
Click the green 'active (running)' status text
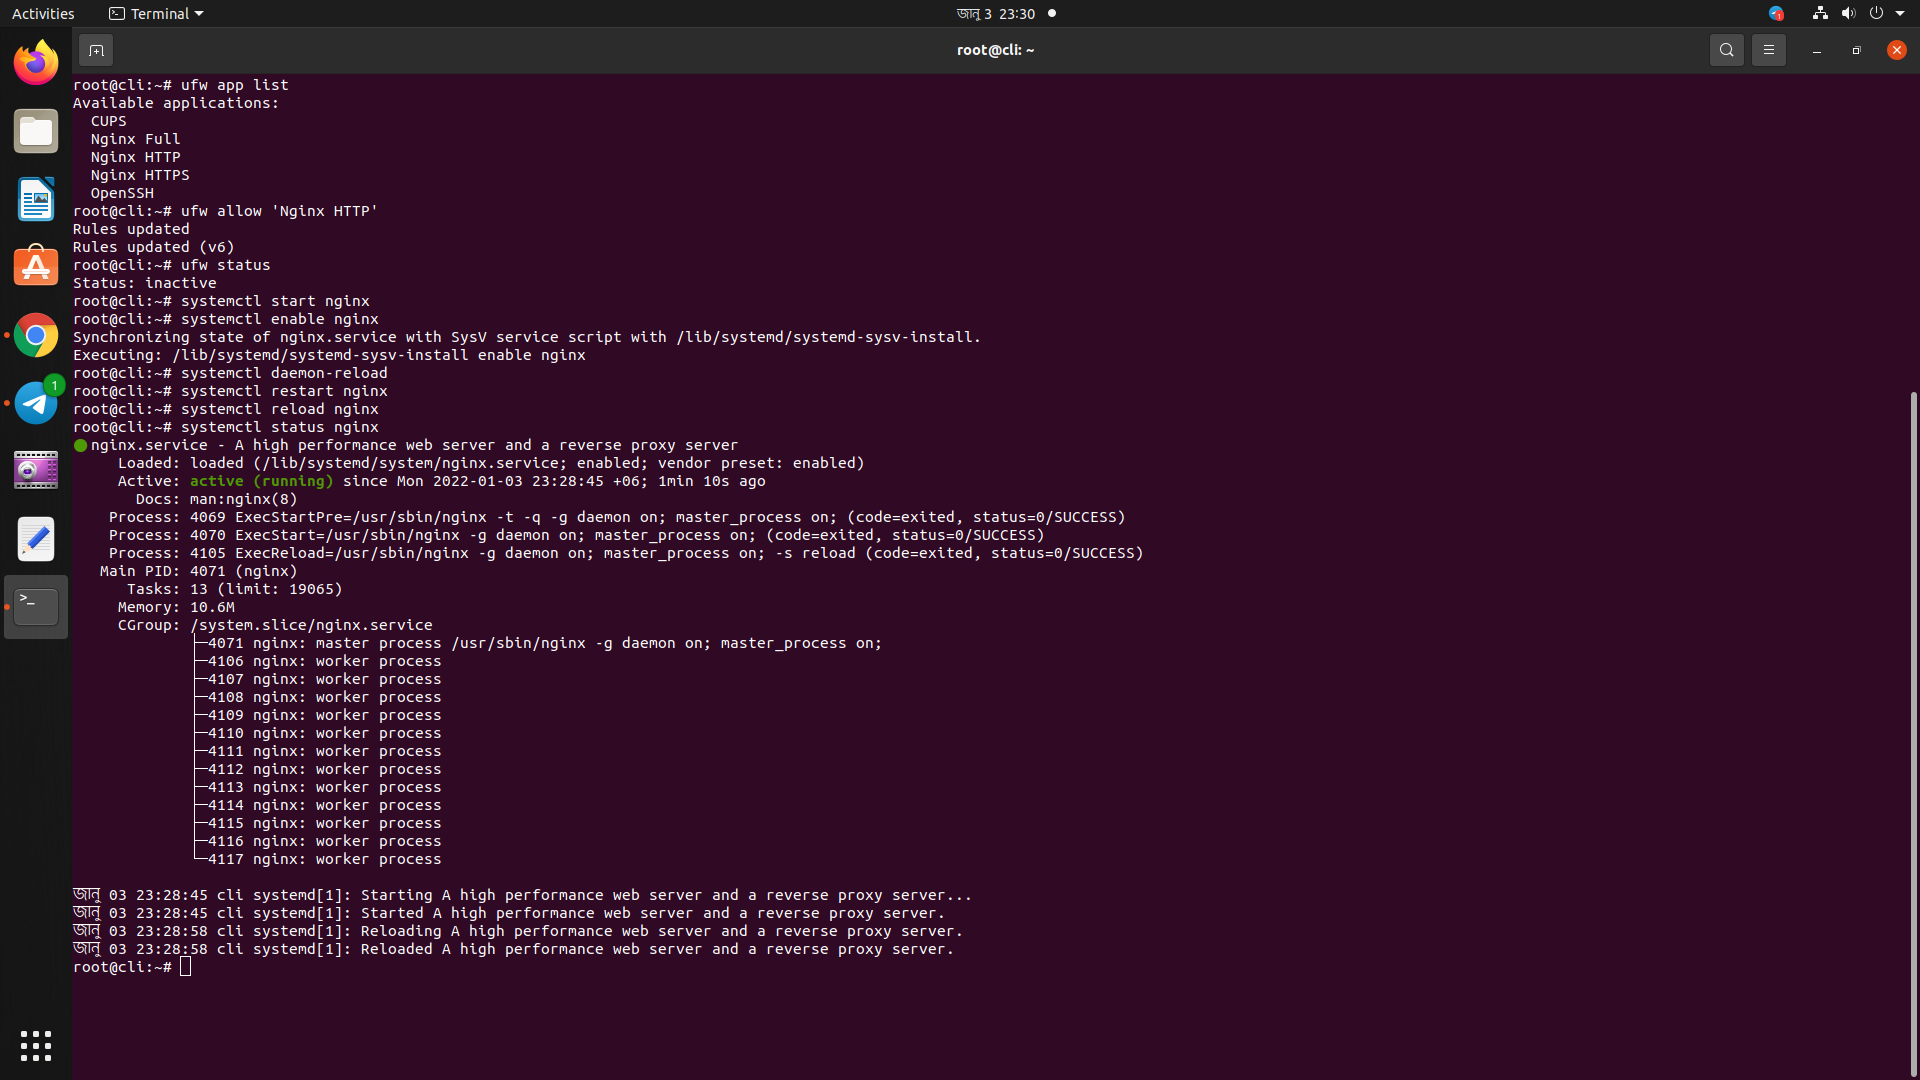262,481
